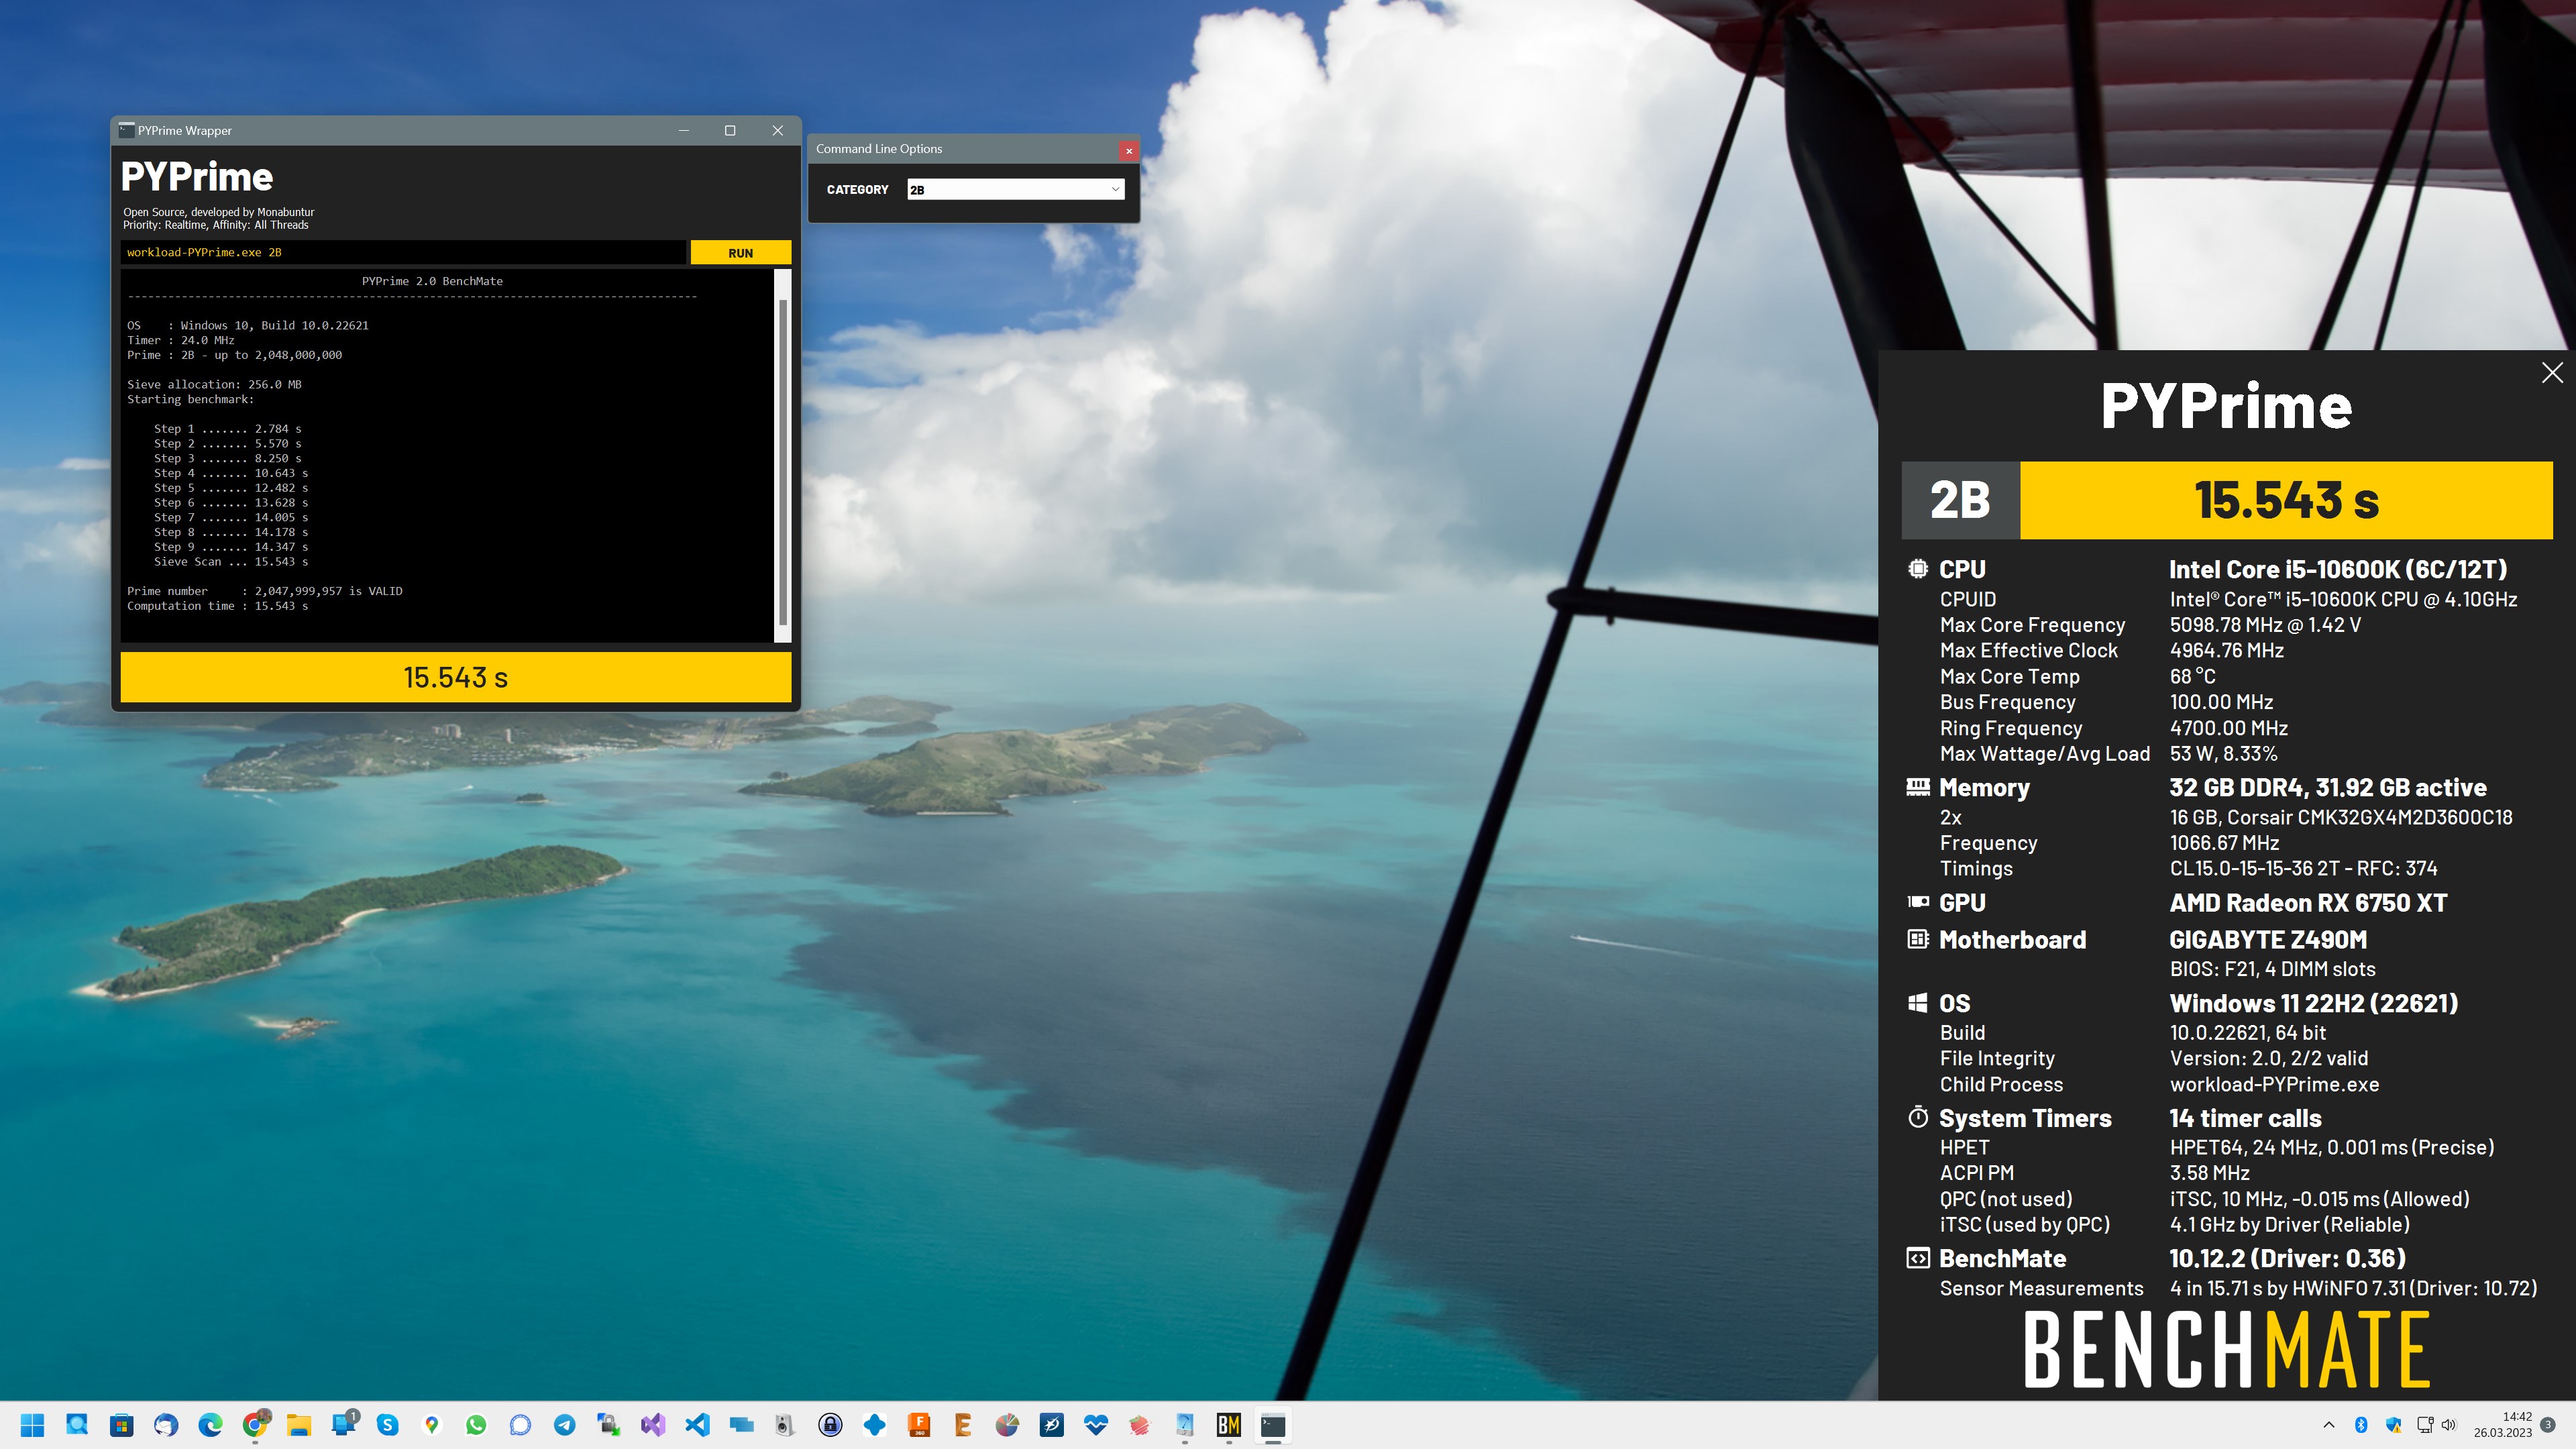Viewport: 2576px width, 1449px height.
Task: Open Signal messenger from the taskbar
Action: [520, 1425]
